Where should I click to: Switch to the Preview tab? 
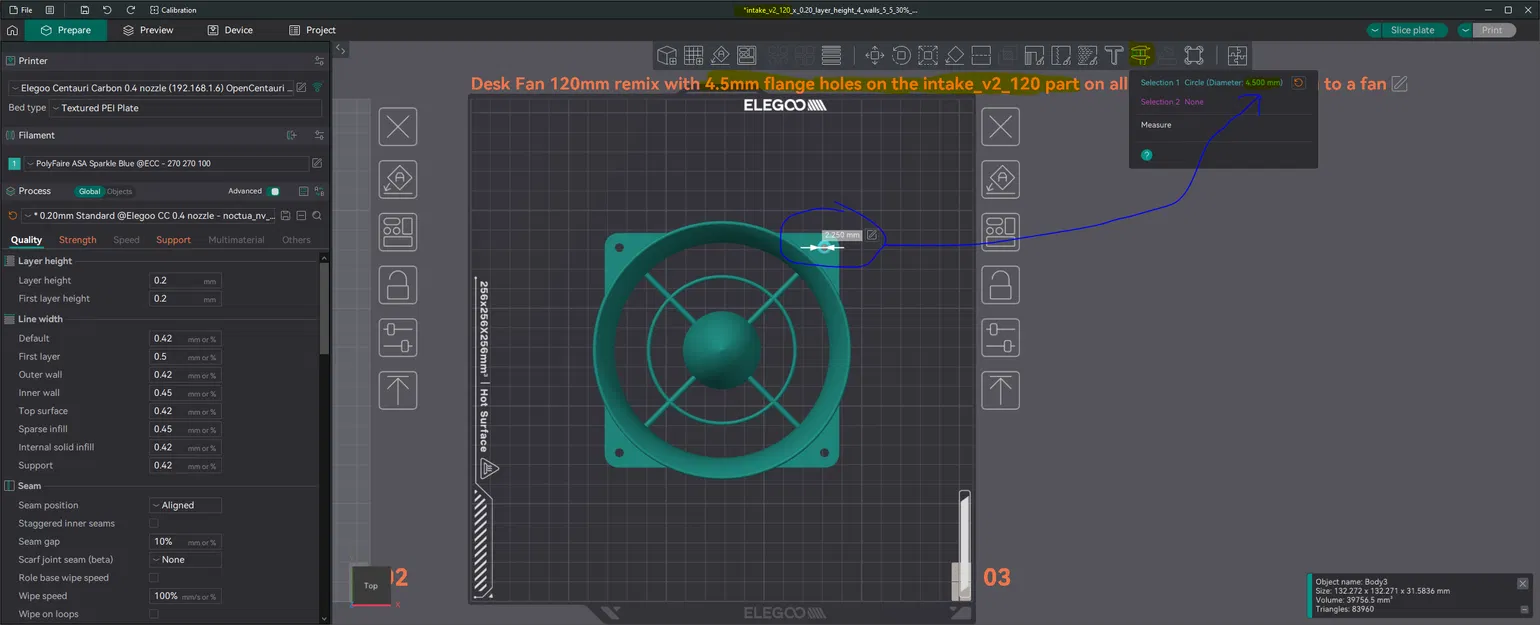[148, 30]
